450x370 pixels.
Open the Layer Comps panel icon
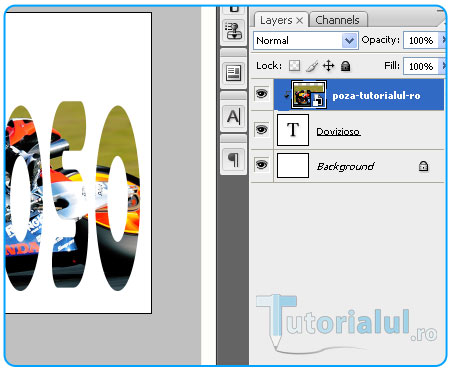click(234, 73)
